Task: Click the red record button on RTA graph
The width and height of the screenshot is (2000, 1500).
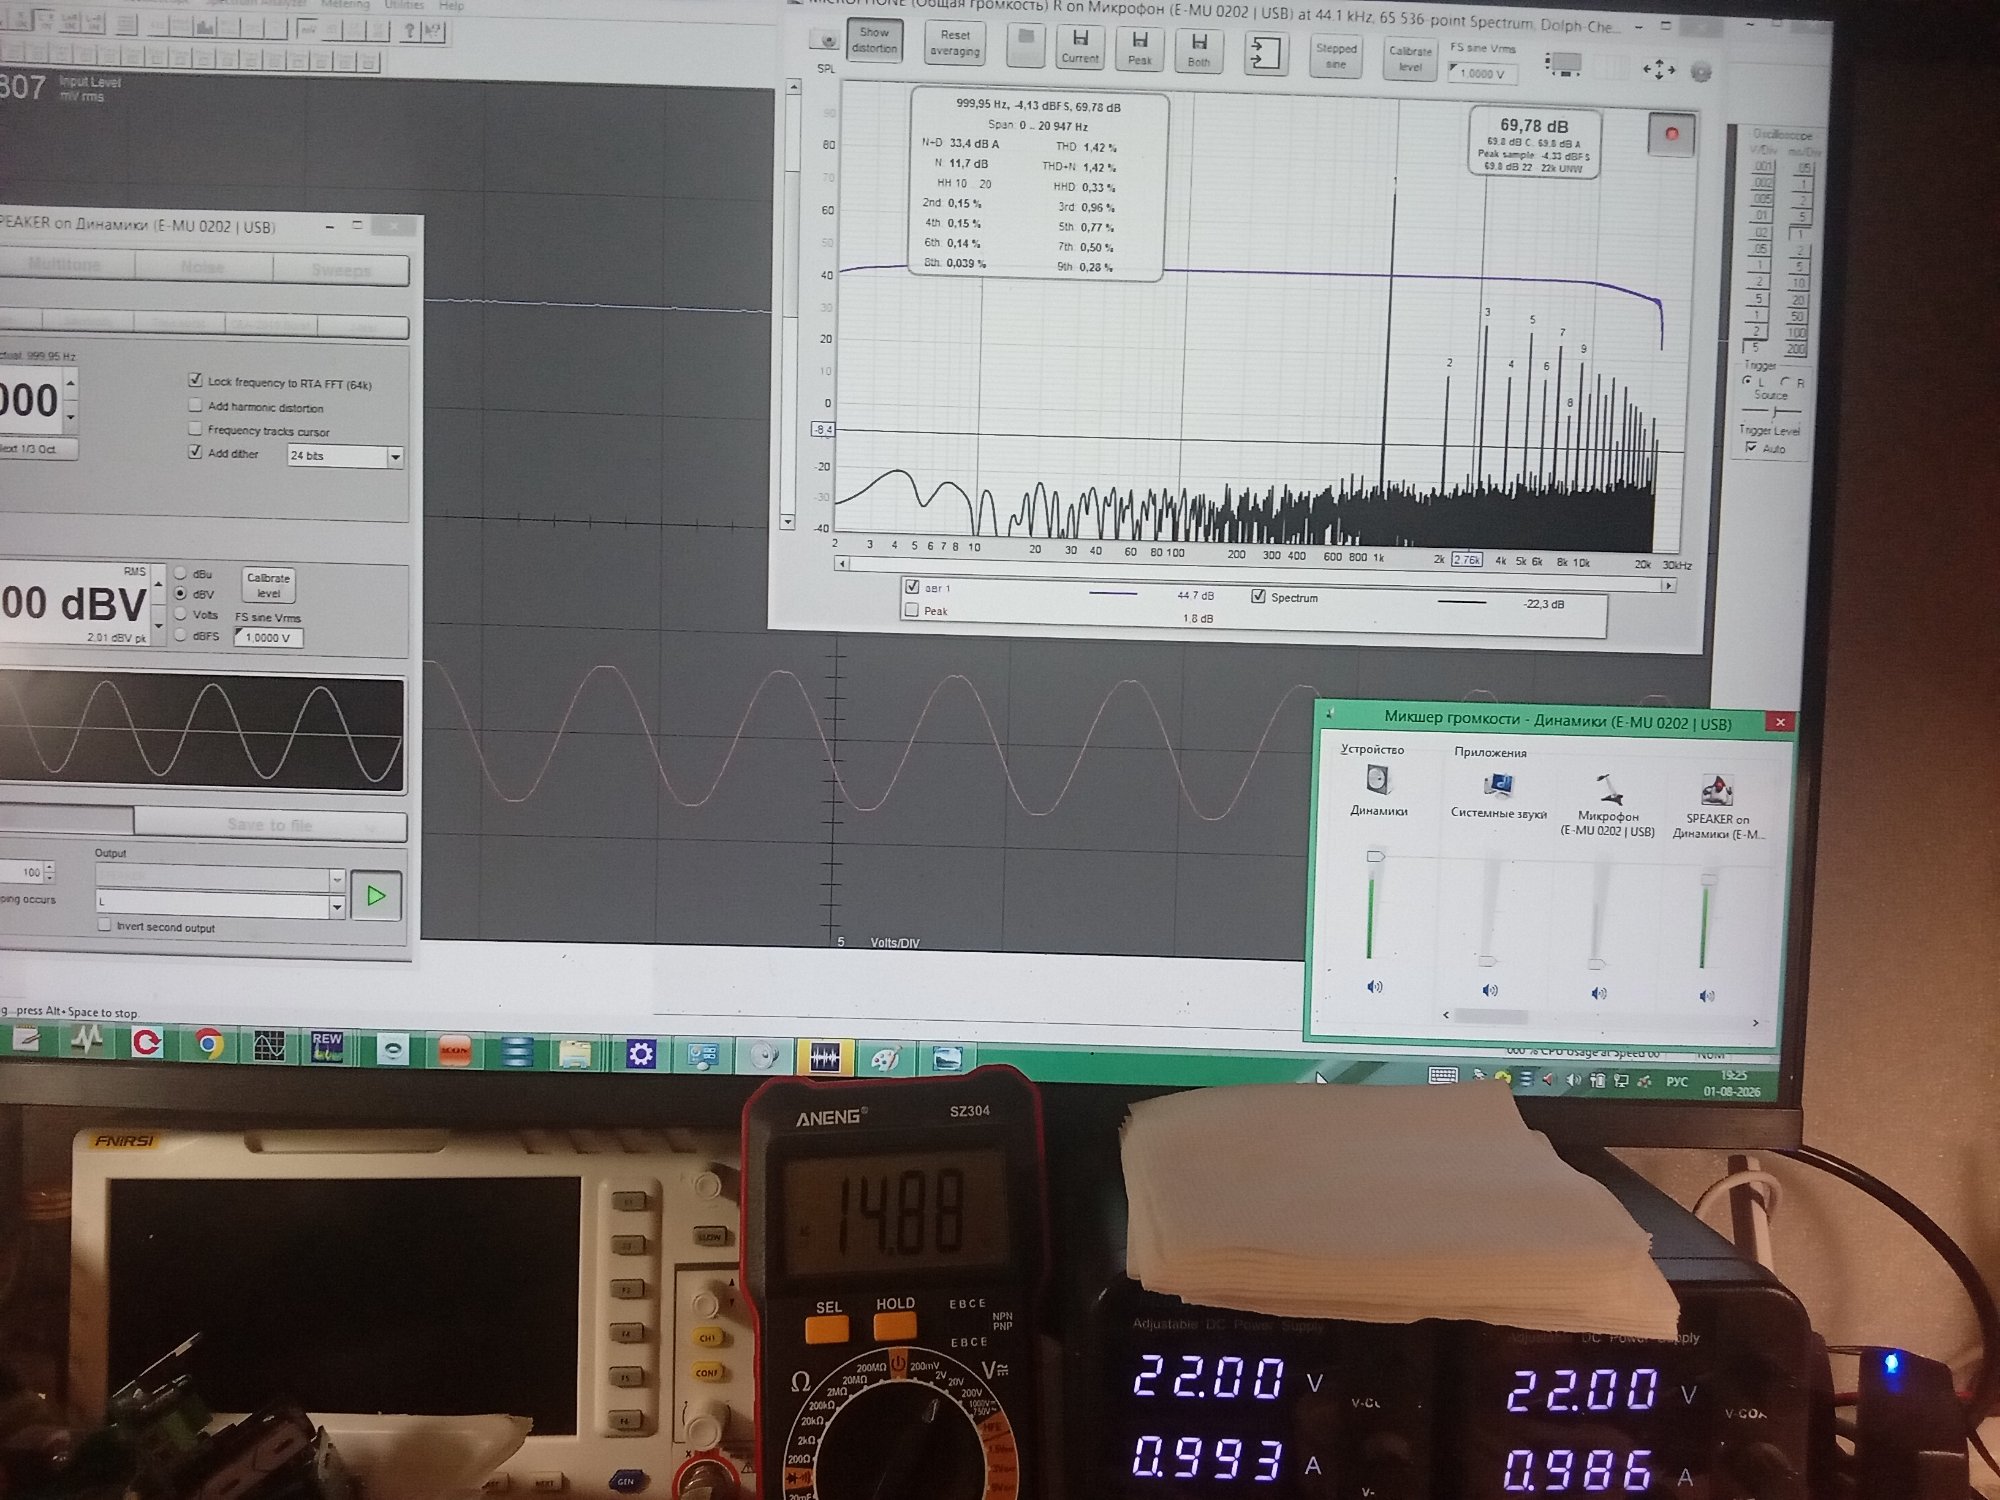Action: (x=1671, y=134)
